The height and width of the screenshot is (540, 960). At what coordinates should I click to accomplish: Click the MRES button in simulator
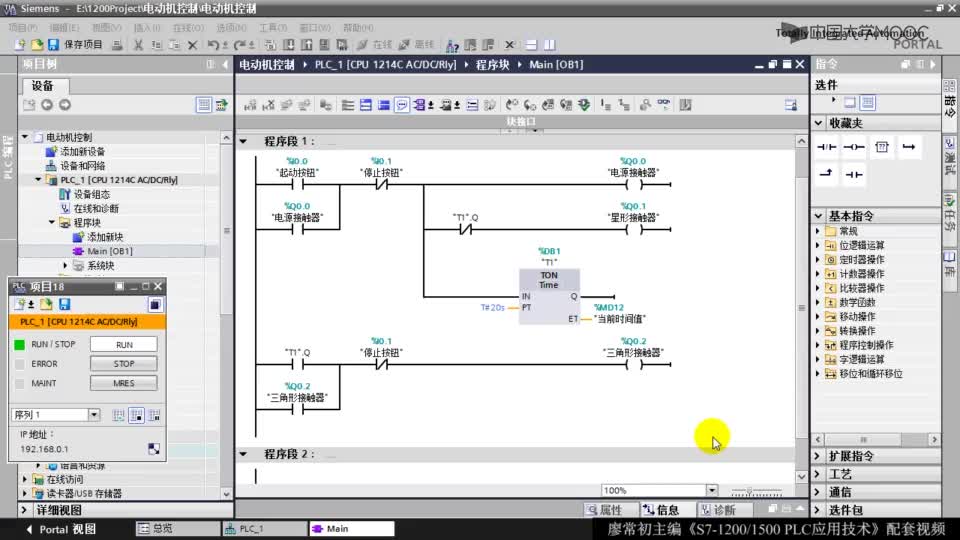[124, 383]
